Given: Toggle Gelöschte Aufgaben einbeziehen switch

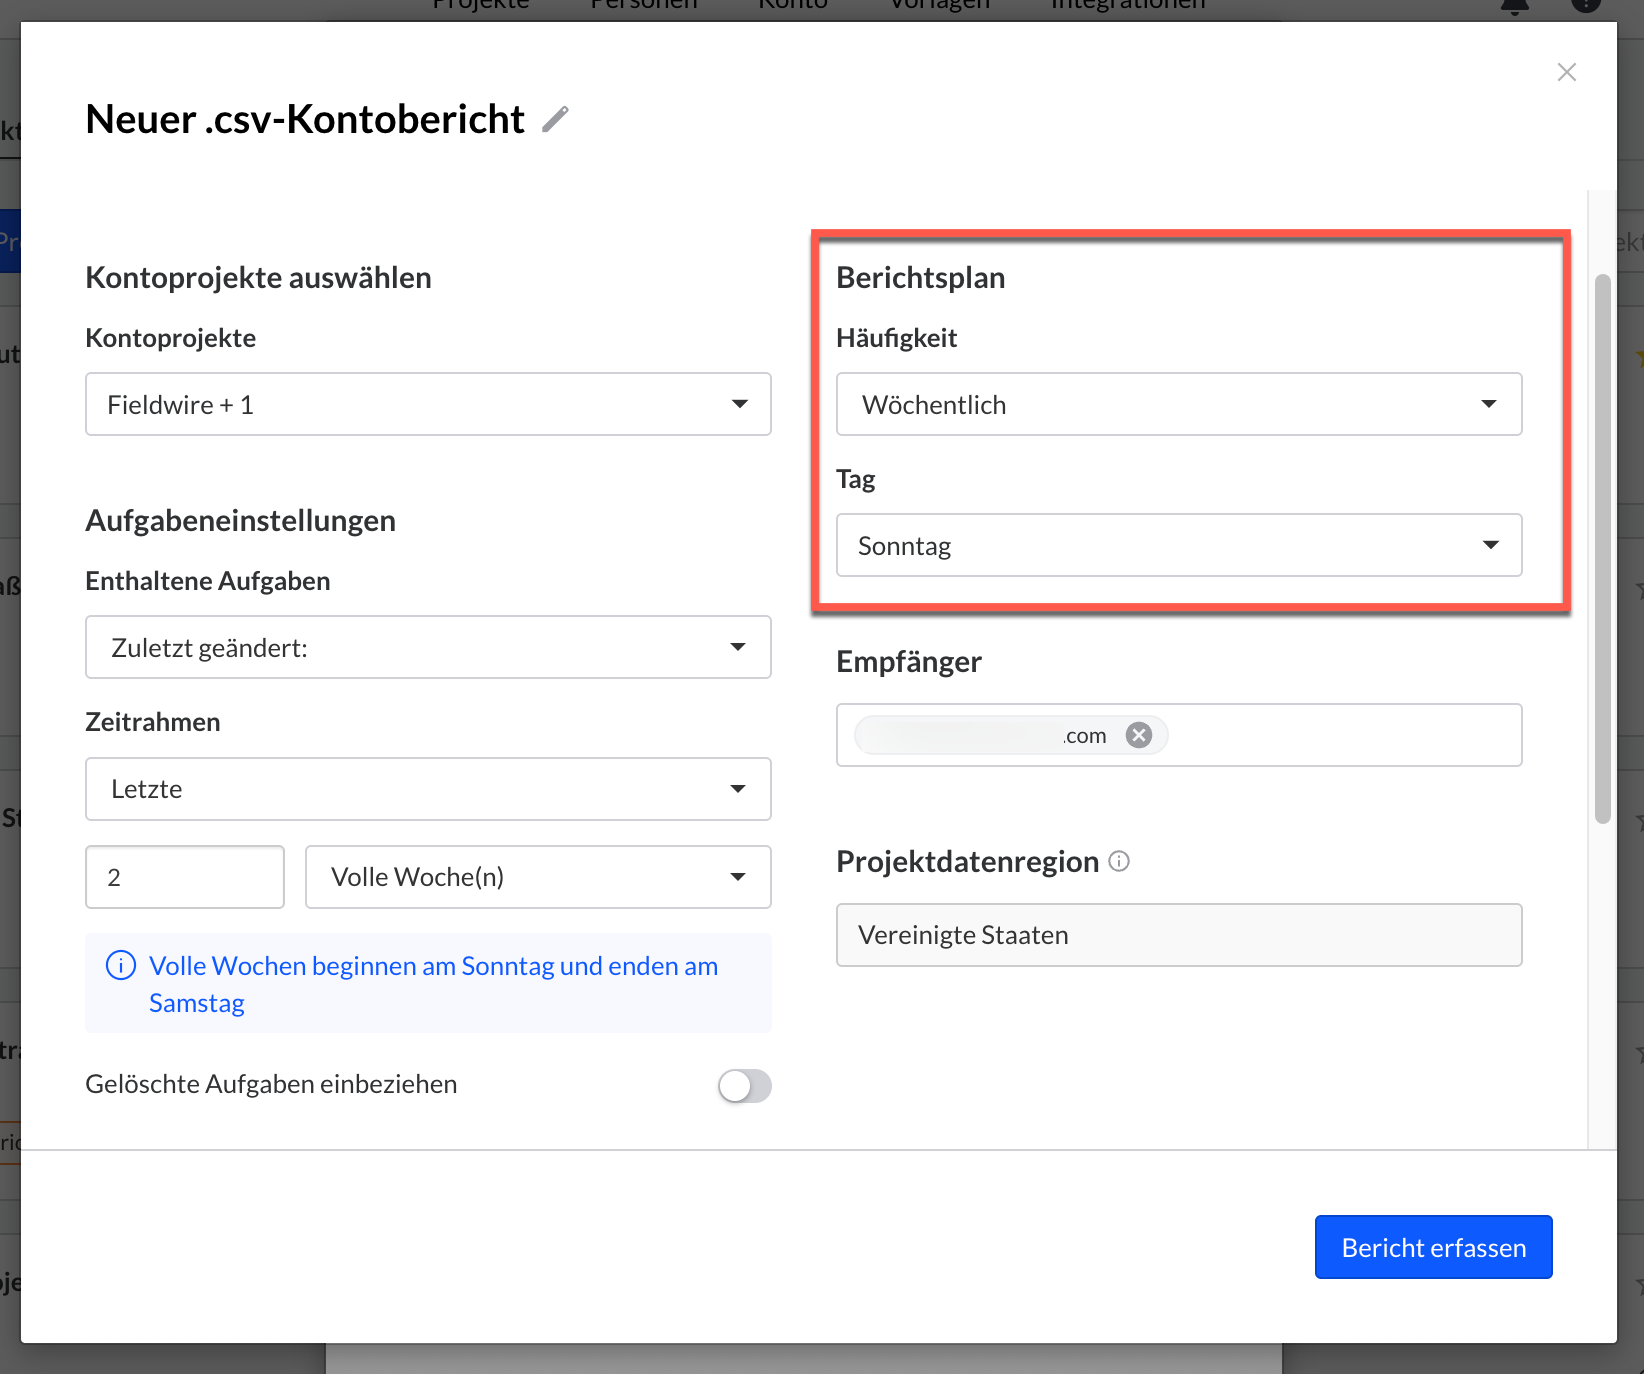Looking at the screenshot, I should pyautogui.click(x=744, y=1085).
